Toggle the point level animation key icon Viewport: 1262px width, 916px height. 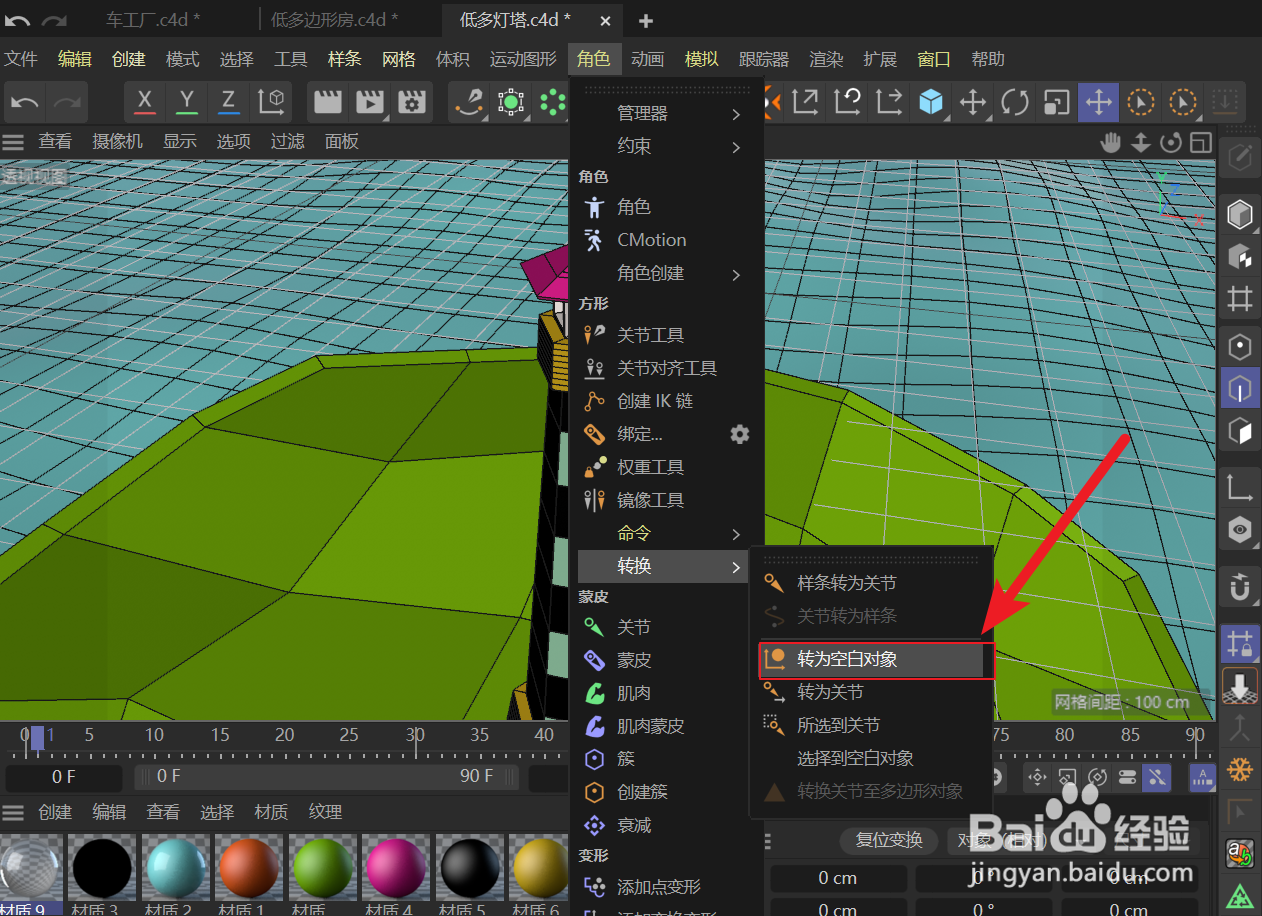[x=1157, y=777]
